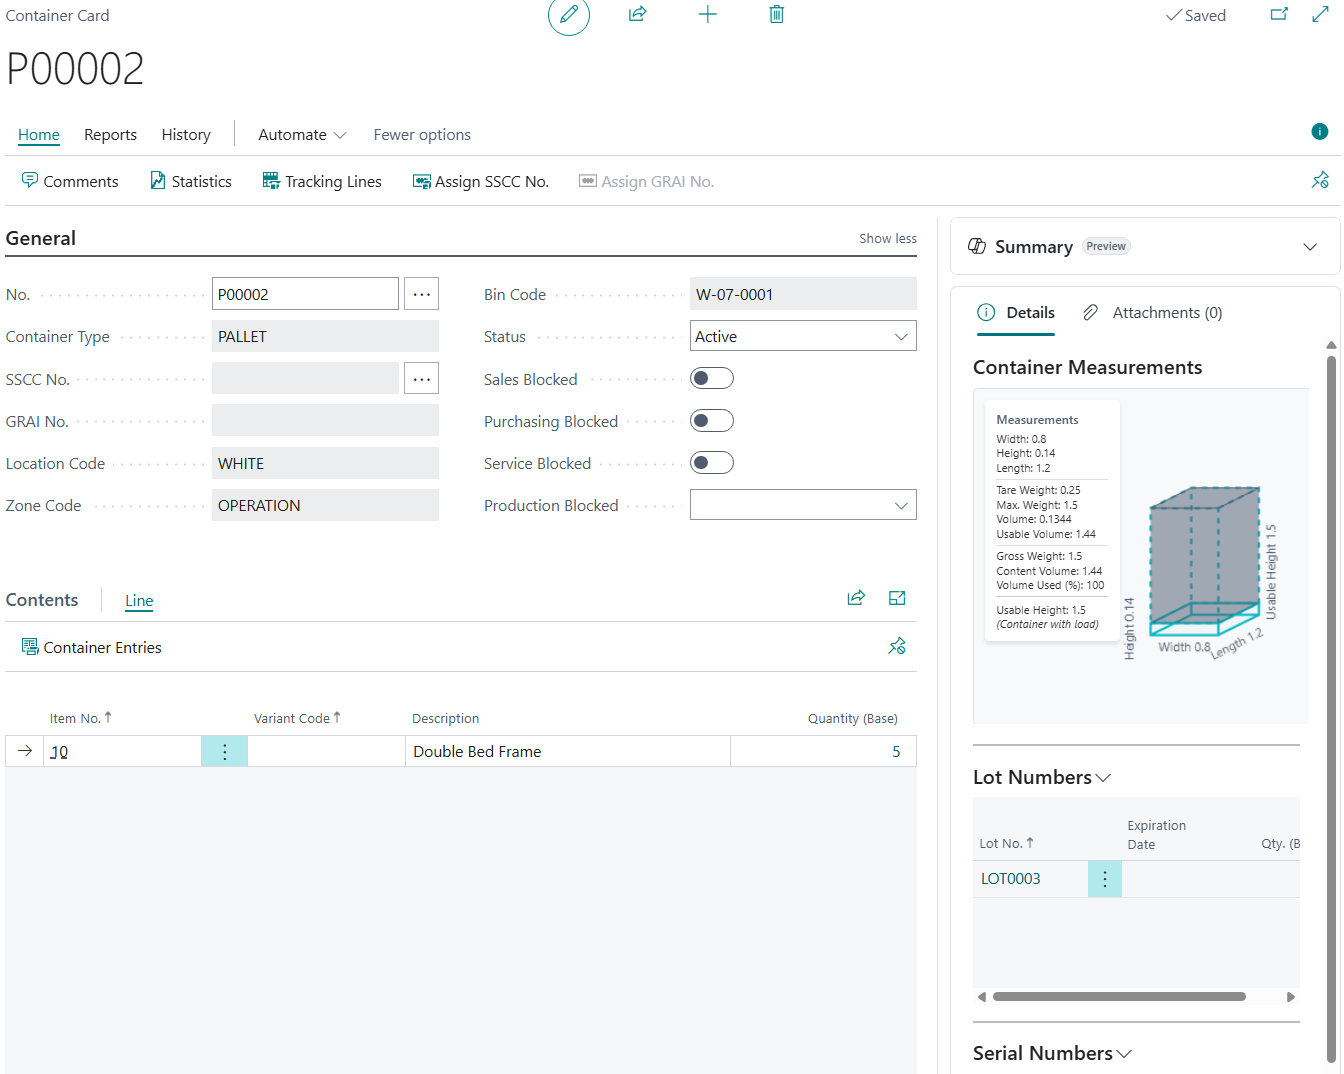Open Container Entries
The width and height of the screenshot is (1344, 1074).
coord(92,647)
